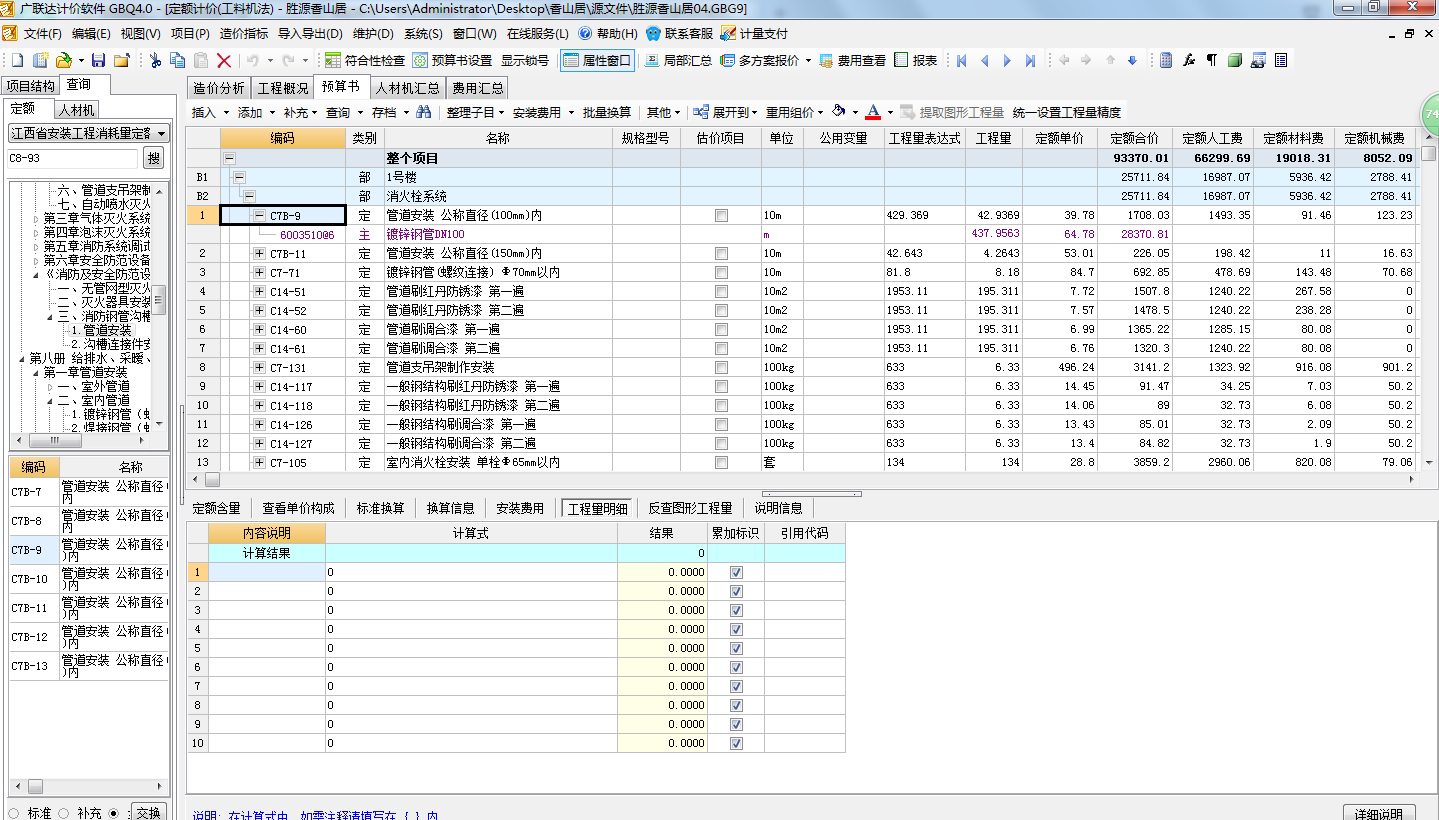The height and width of the screenshot is (820, 1439).
Task: Click the red font color A icon
Action: pos(873,112)
